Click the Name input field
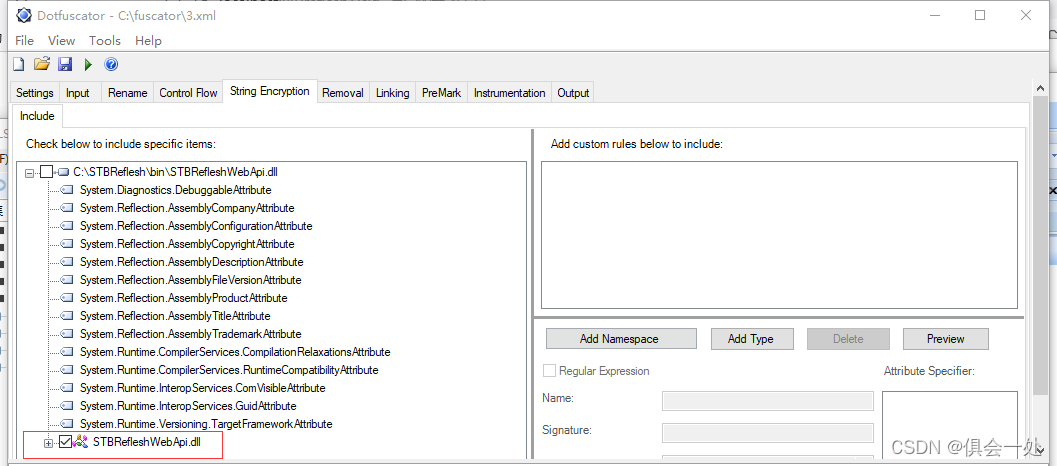 [x=768, y=401]
